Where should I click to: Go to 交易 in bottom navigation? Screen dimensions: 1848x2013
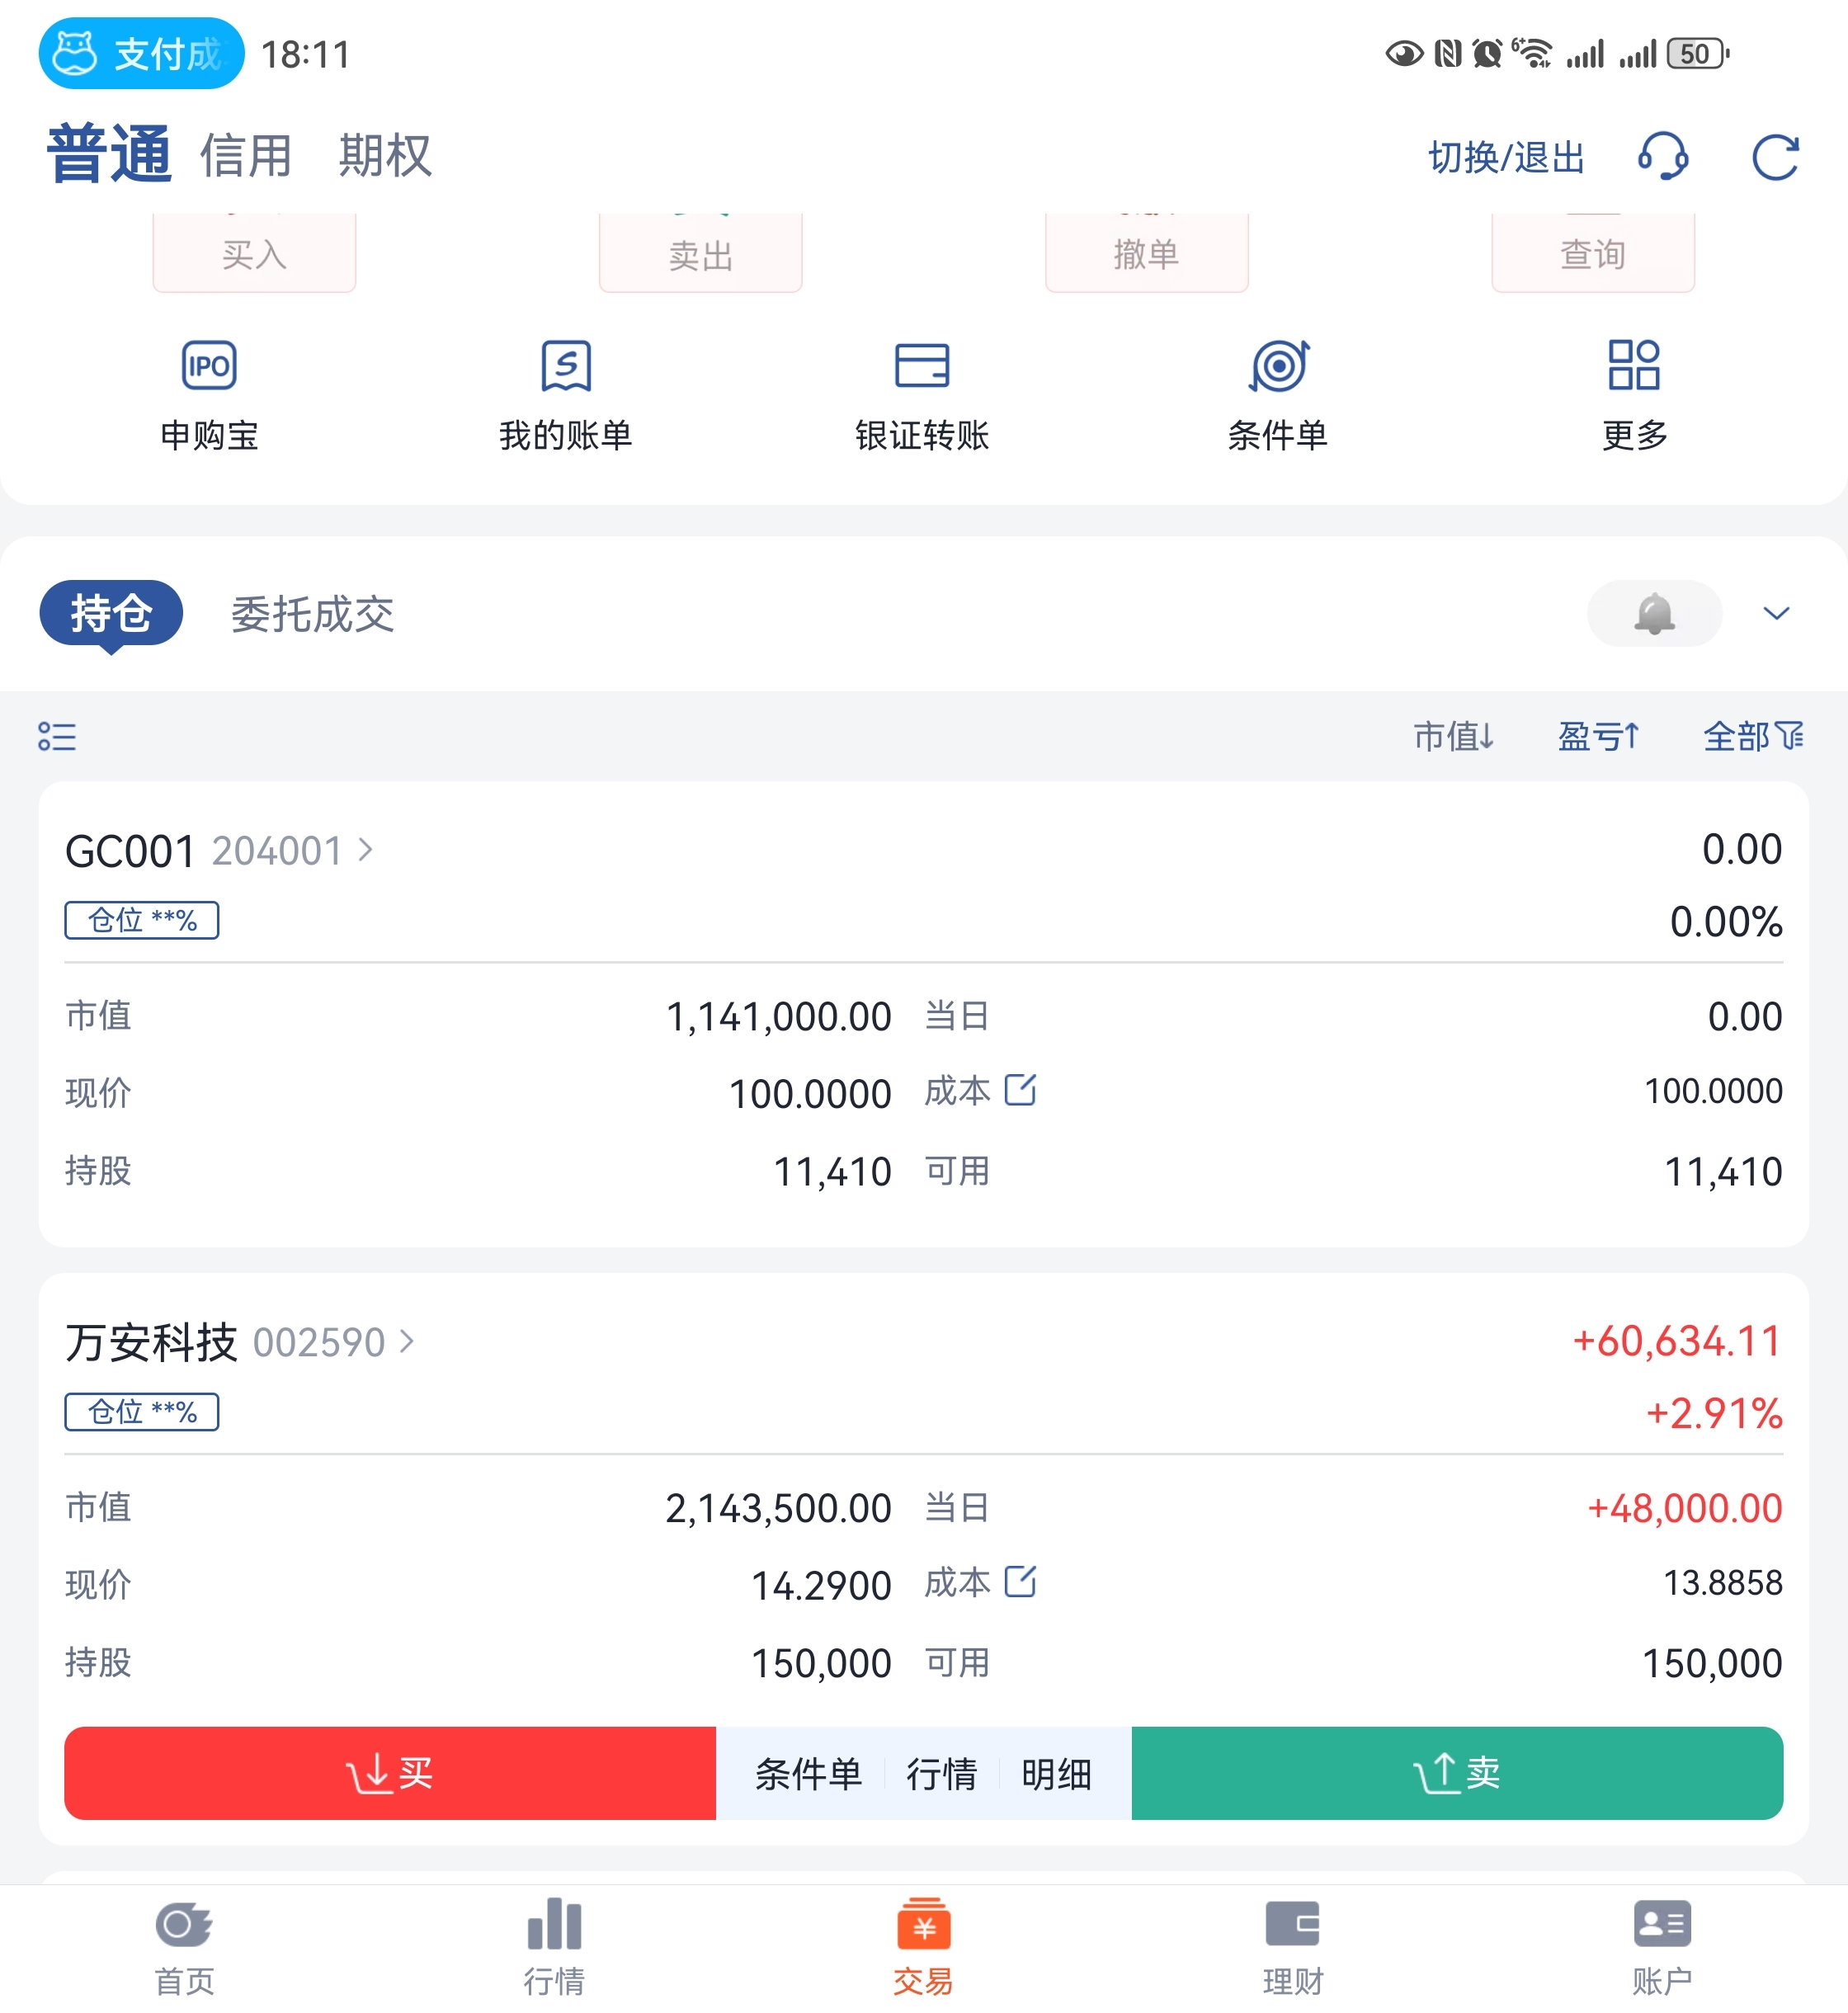tap(923, 1948)
